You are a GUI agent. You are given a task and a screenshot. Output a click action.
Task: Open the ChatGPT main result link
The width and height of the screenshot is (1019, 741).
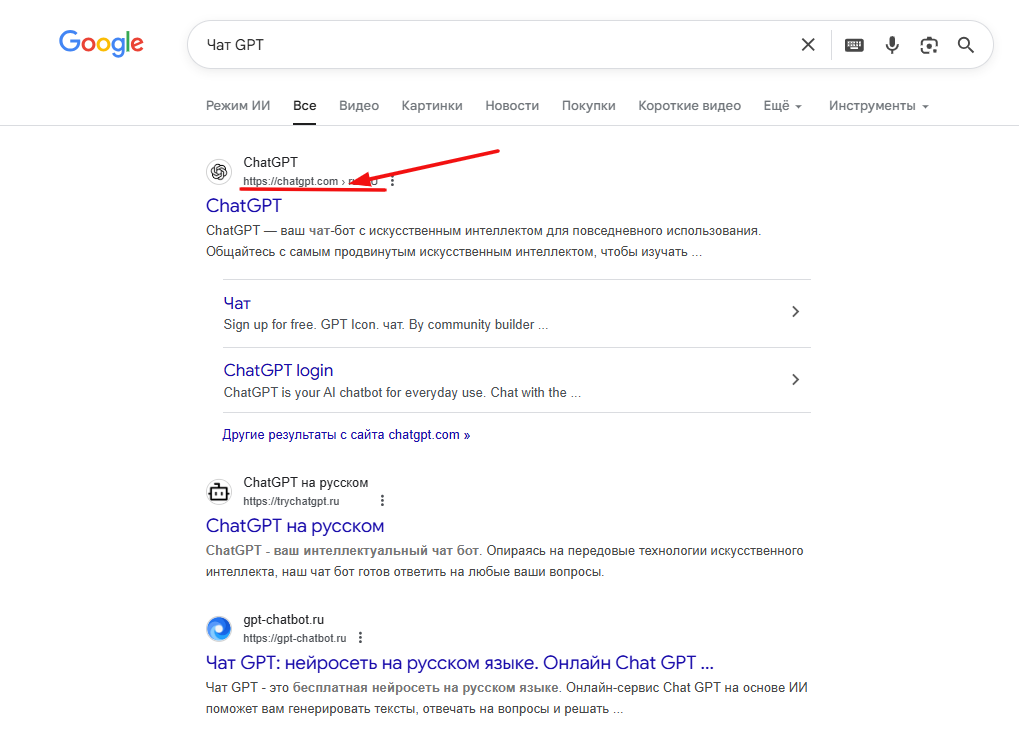tap(243, 205)
